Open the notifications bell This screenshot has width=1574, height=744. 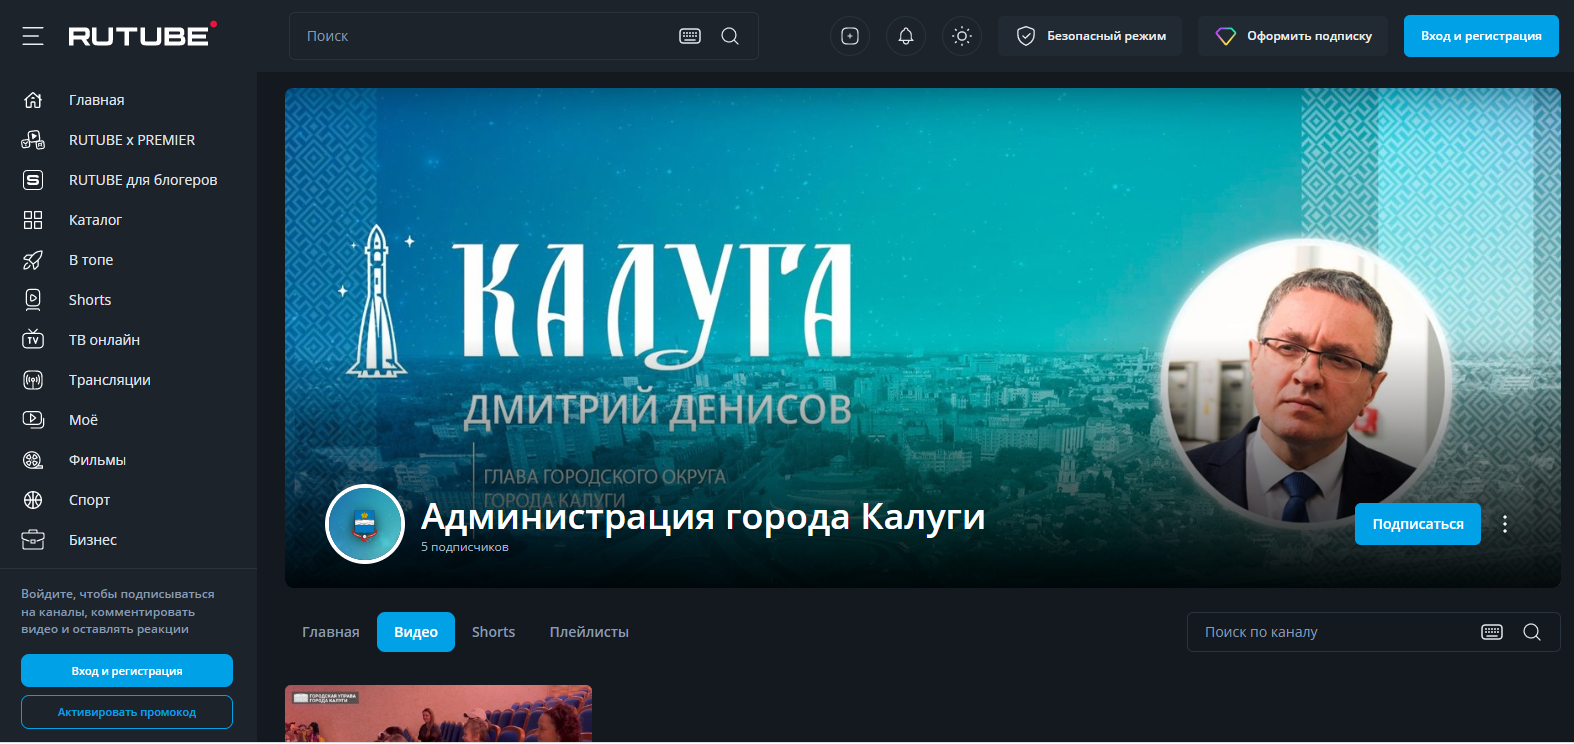[x=906, y=36]
